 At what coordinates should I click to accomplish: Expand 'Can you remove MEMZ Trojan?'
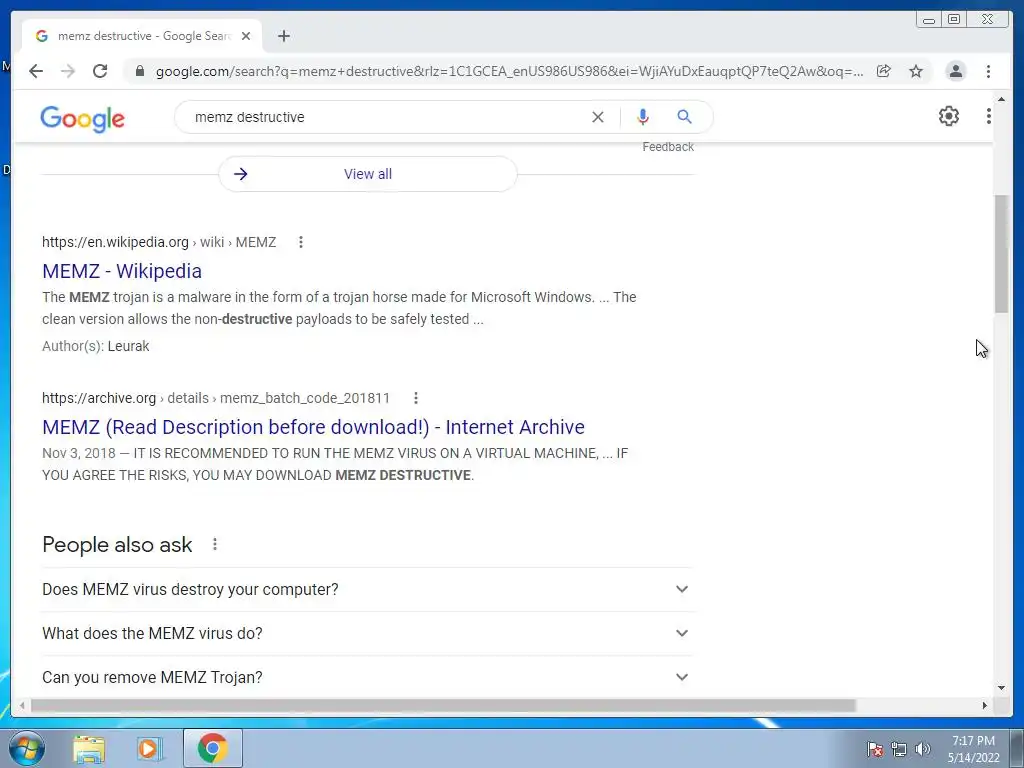coord(366,677)
